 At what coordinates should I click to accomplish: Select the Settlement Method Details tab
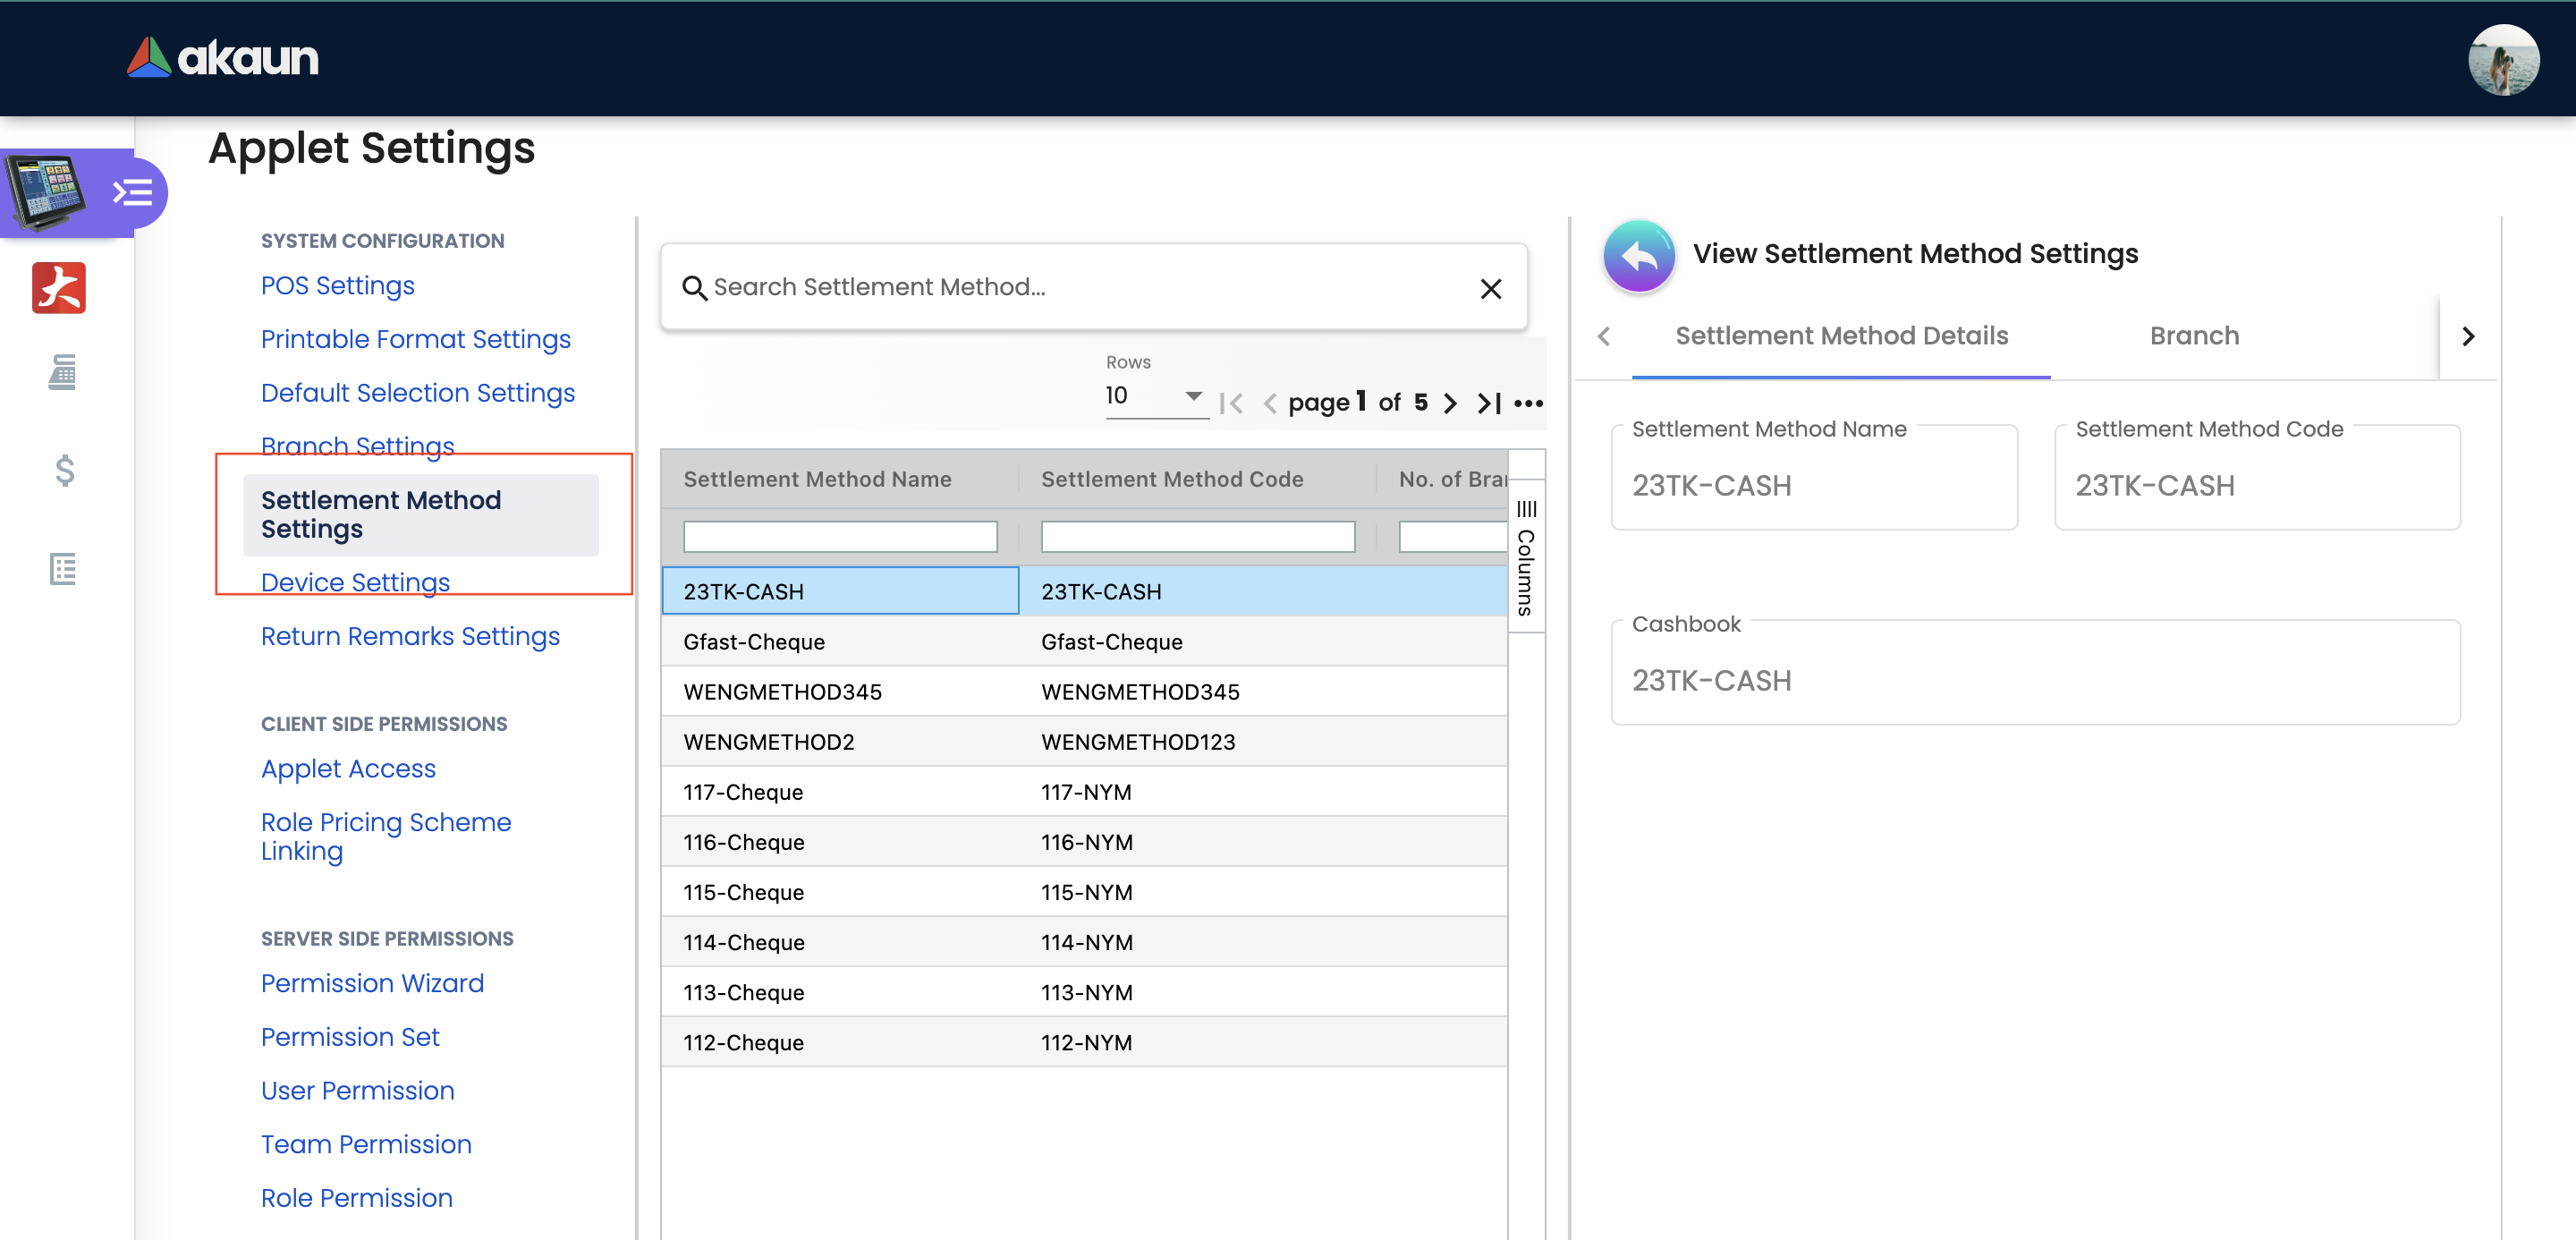pyautogui.click(x=1841, y=336)
